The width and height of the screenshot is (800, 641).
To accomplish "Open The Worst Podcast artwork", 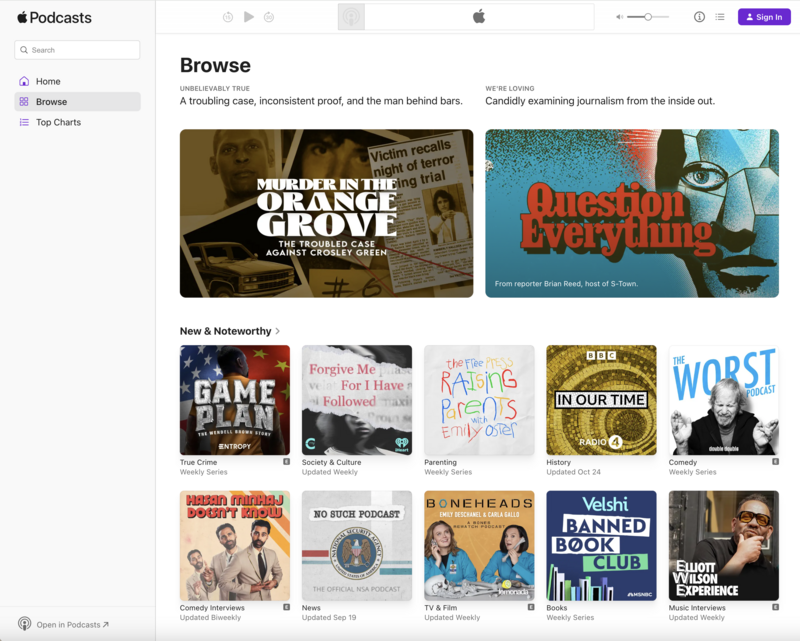I will tap(723, 400).
